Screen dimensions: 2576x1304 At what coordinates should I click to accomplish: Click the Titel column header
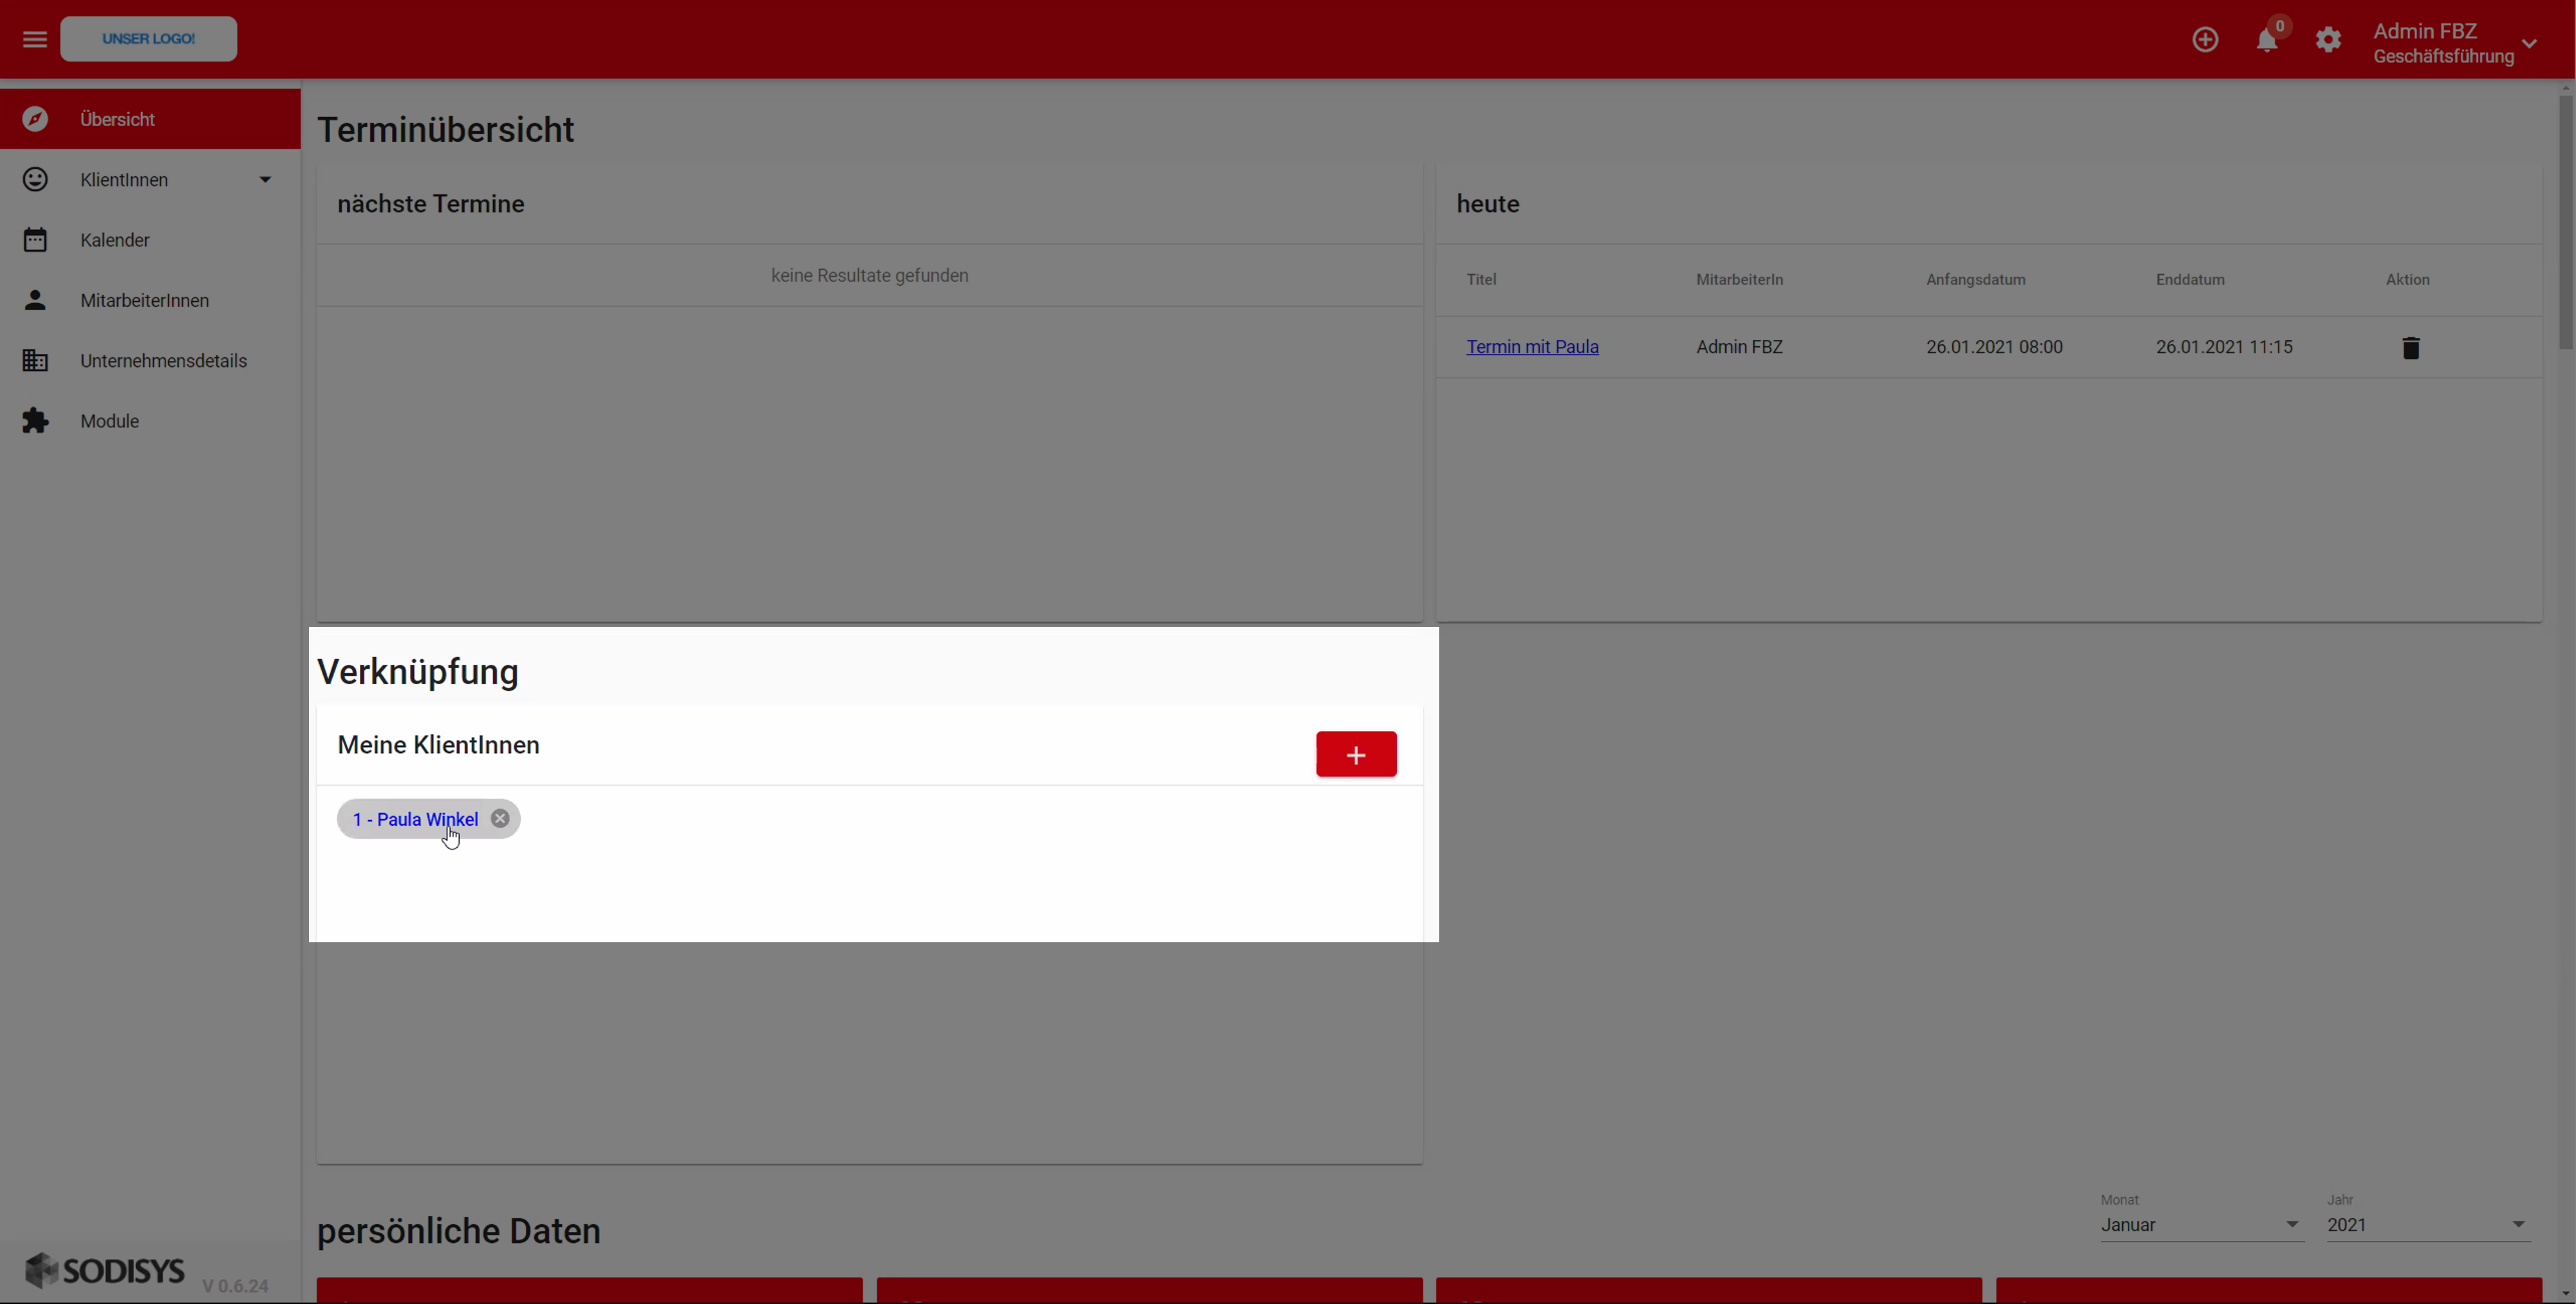[x=1481, y=280]
